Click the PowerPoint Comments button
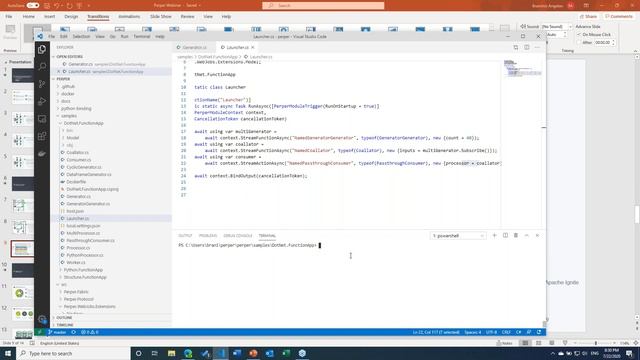This screenshot has height=360, width=640. pos(619,16)
